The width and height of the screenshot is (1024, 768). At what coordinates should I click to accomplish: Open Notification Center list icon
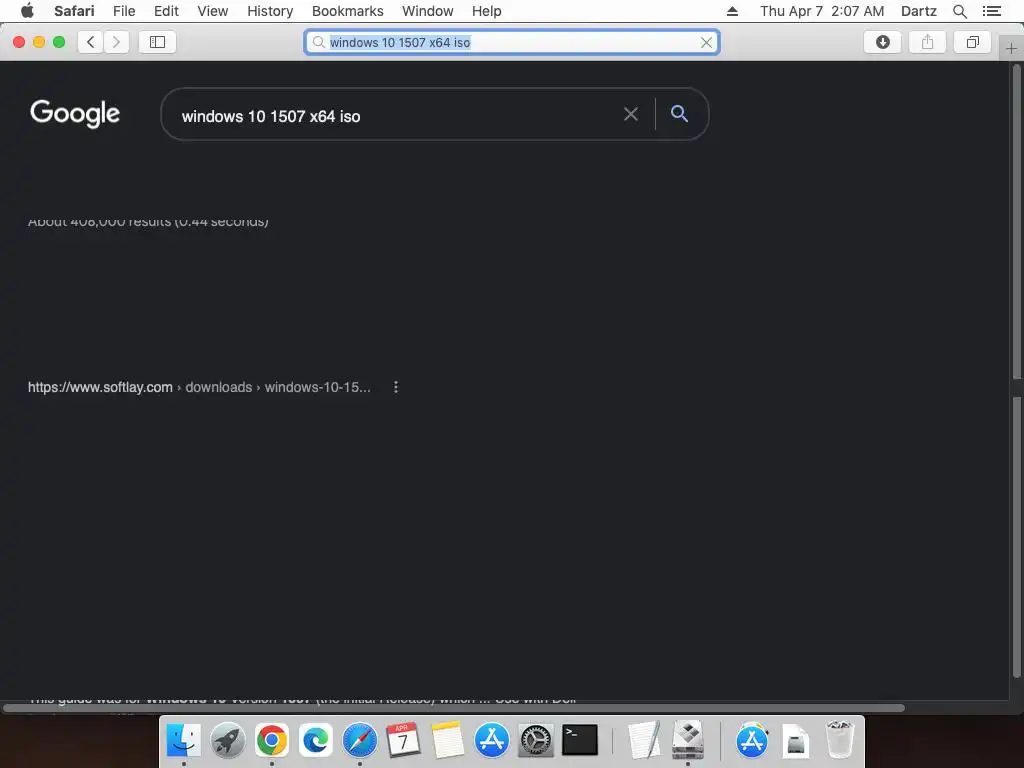point(991,11)
